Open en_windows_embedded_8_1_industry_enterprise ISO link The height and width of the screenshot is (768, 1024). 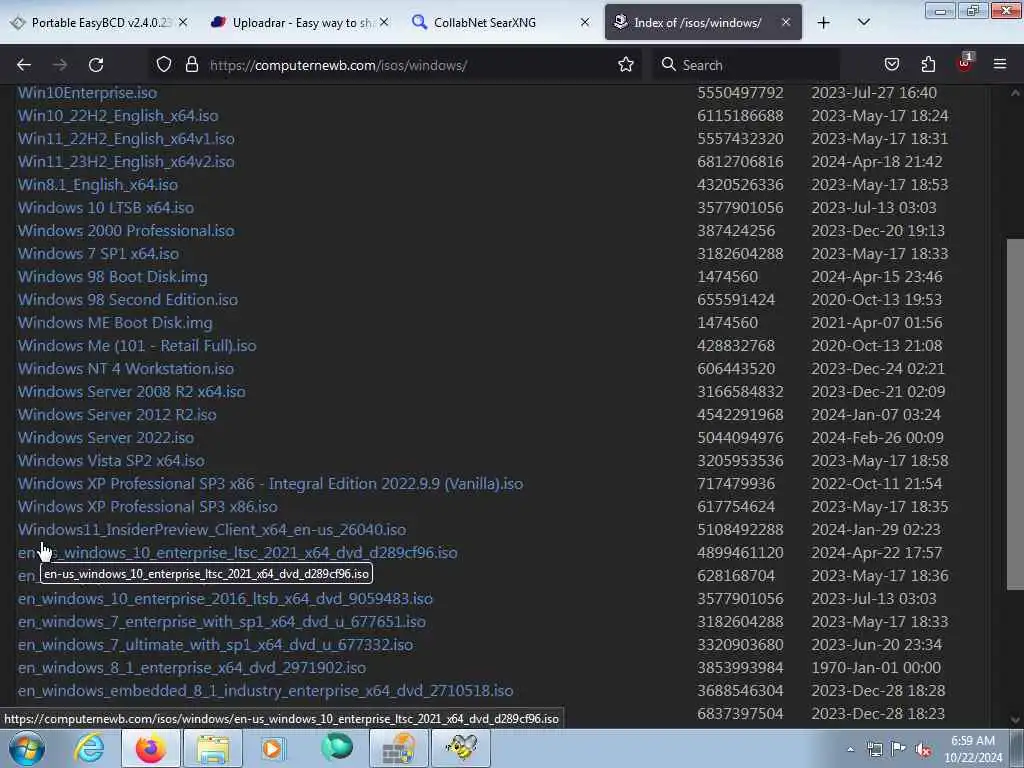click(x=266, y=690)
